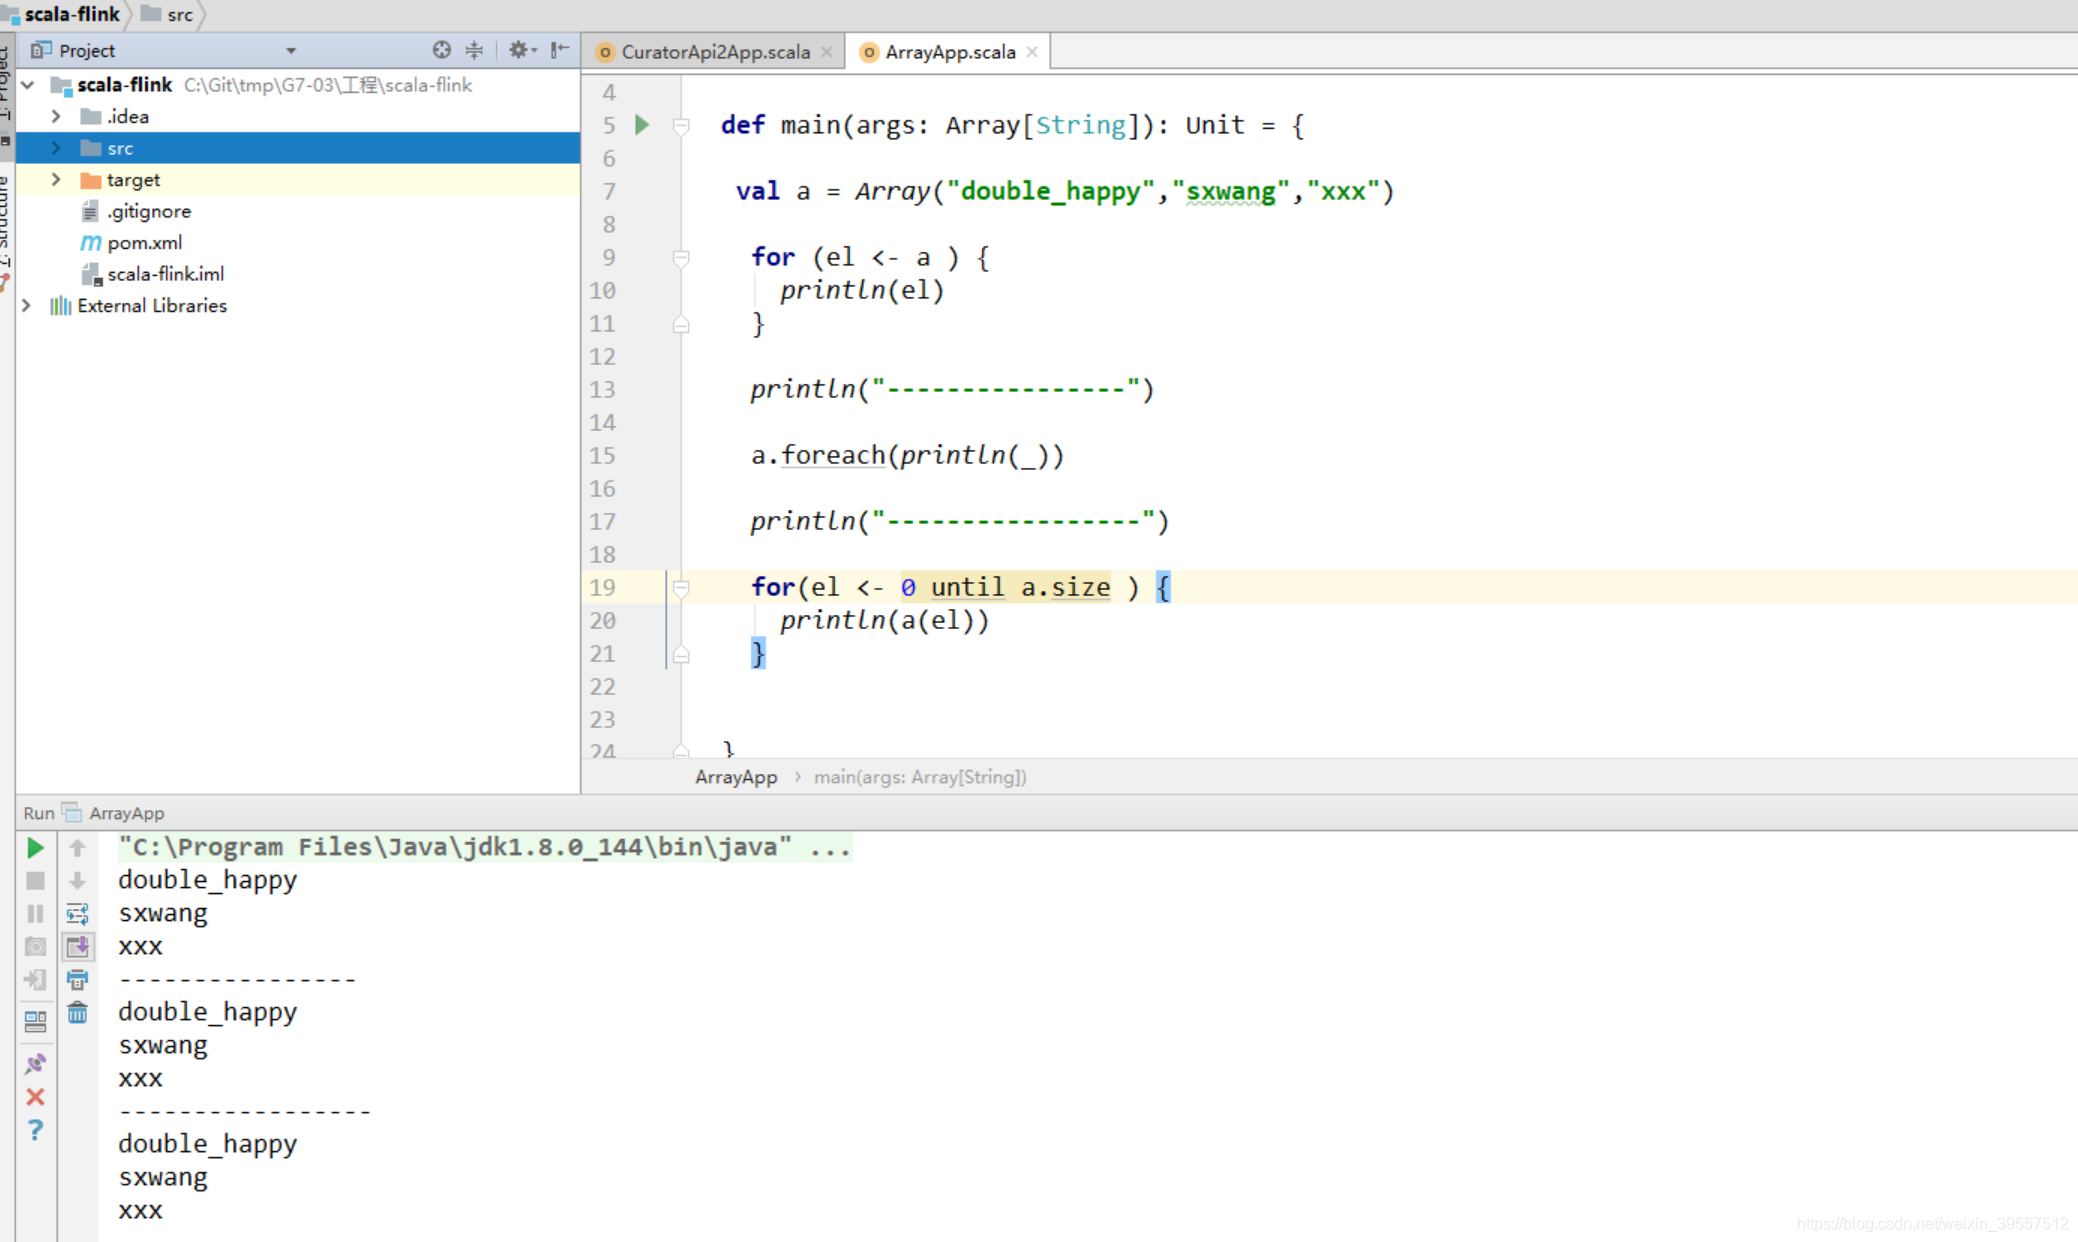Collapse the scala-flink project root
2078x1242 pixels.
tap(29, 85)
